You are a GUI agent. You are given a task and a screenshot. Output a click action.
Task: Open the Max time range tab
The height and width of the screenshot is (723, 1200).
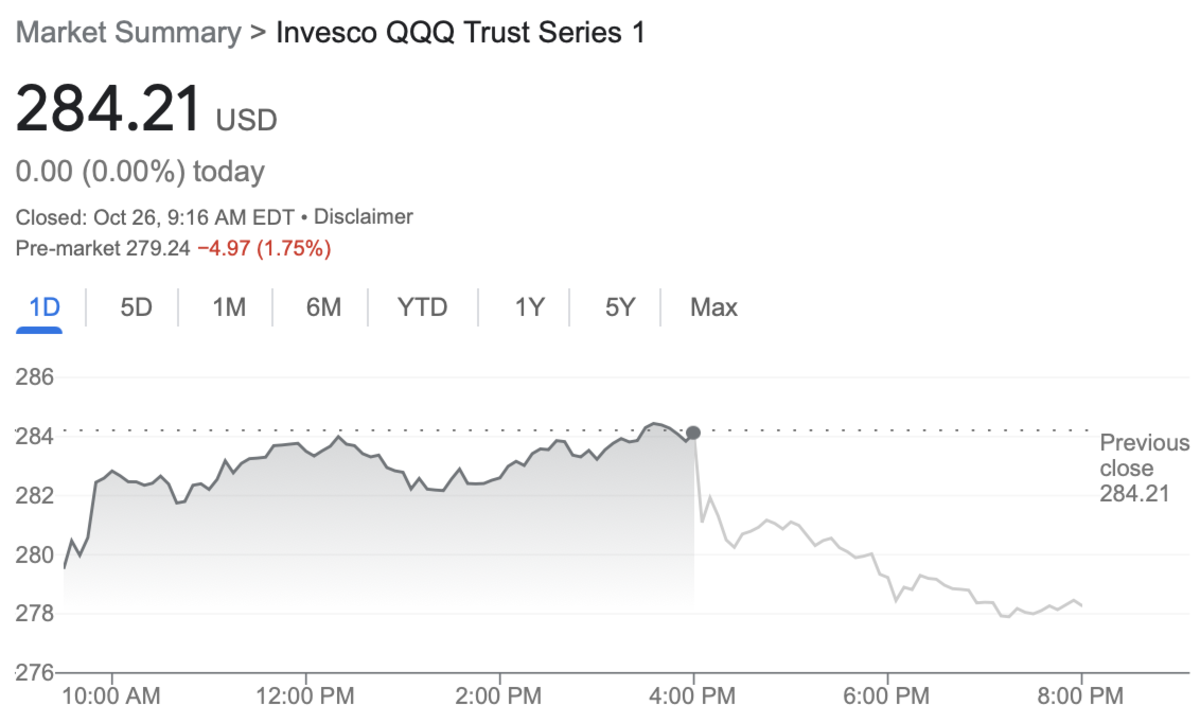(x=714, y=307)
